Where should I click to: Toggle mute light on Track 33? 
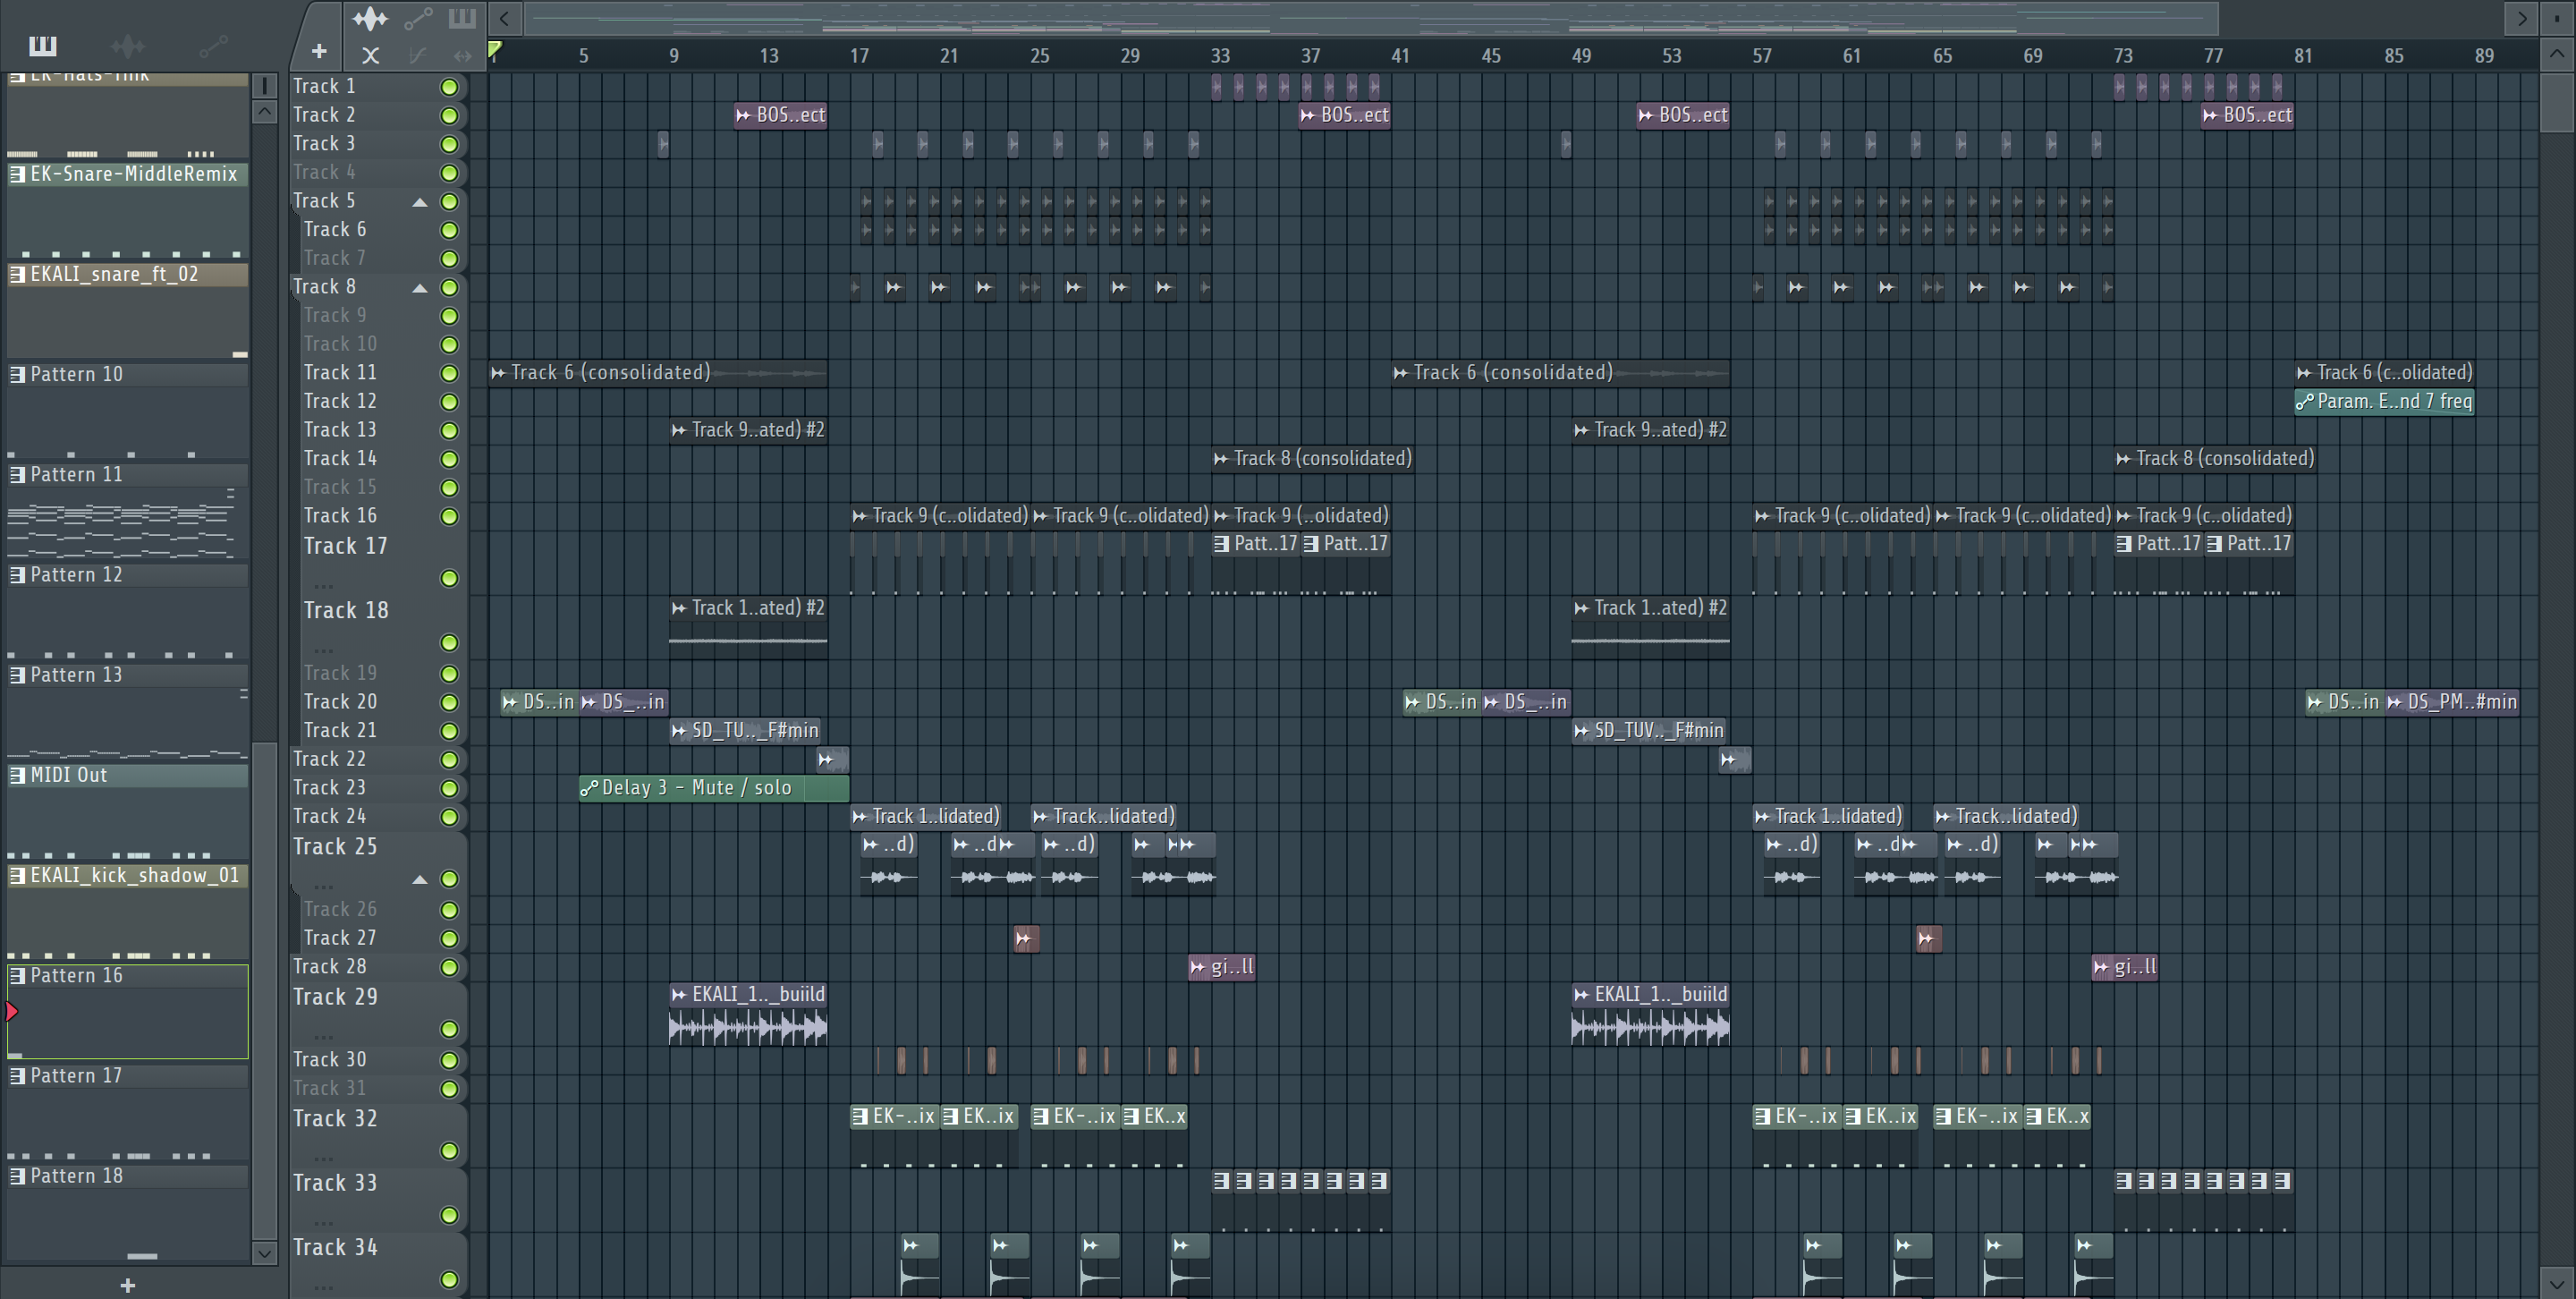click(x=450, y=1215)
